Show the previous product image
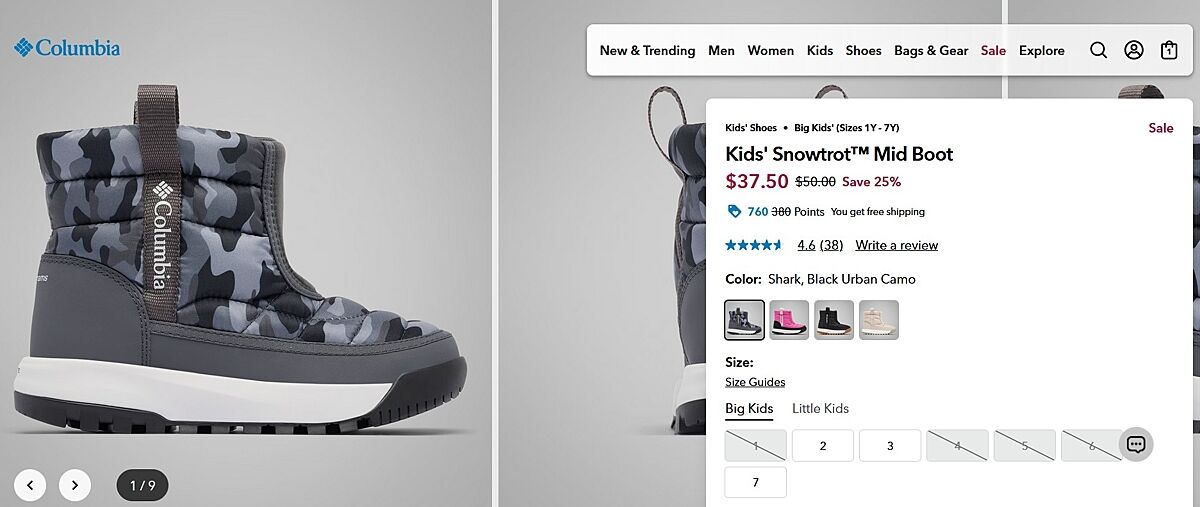1200x507 pixels. coord(30,485)
